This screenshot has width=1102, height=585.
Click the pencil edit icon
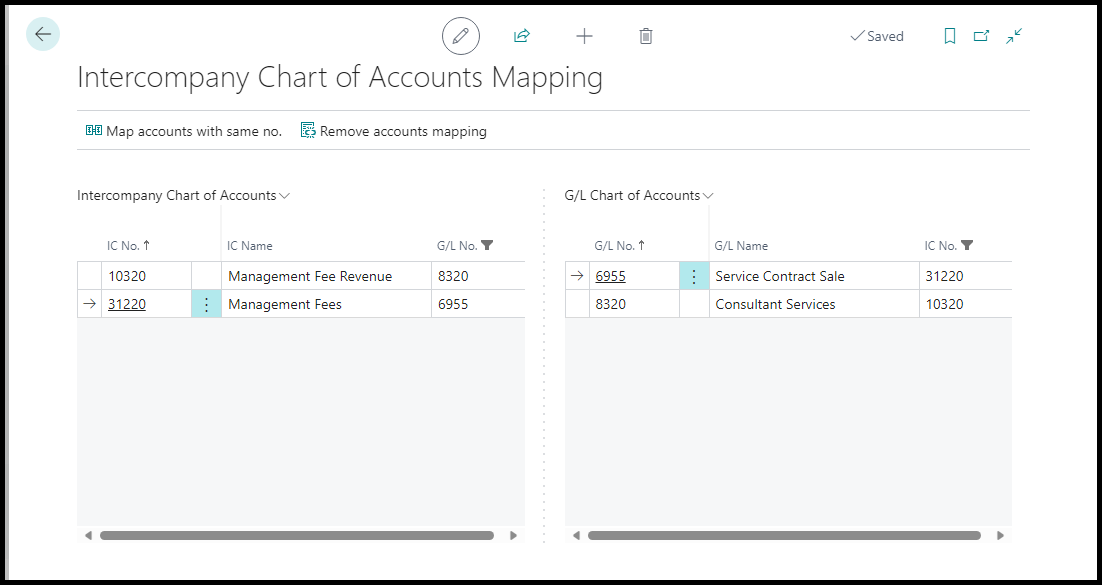460,36
